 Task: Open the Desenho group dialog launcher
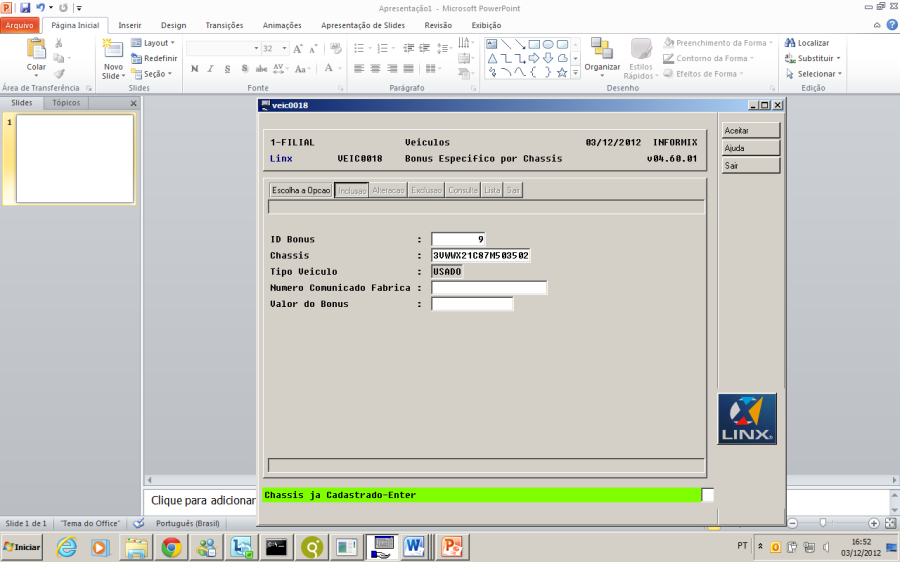[x=772, y=88]
